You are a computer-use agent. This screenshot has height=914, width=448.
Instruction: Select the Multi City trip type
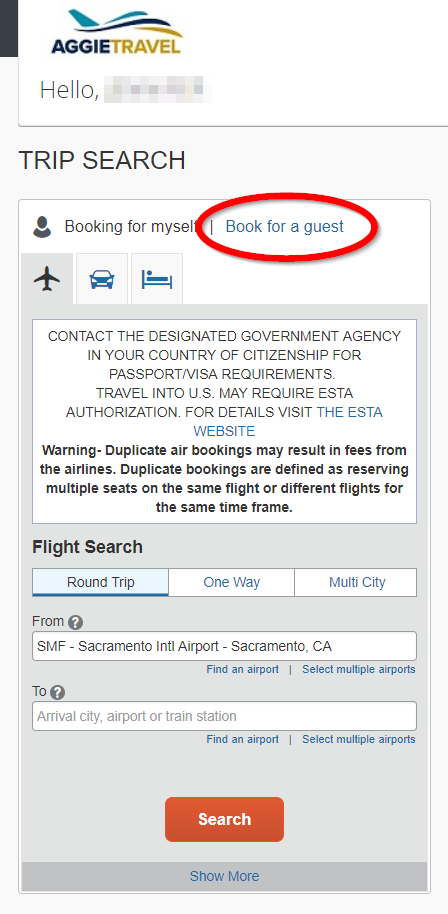click(x=356, y=582)
